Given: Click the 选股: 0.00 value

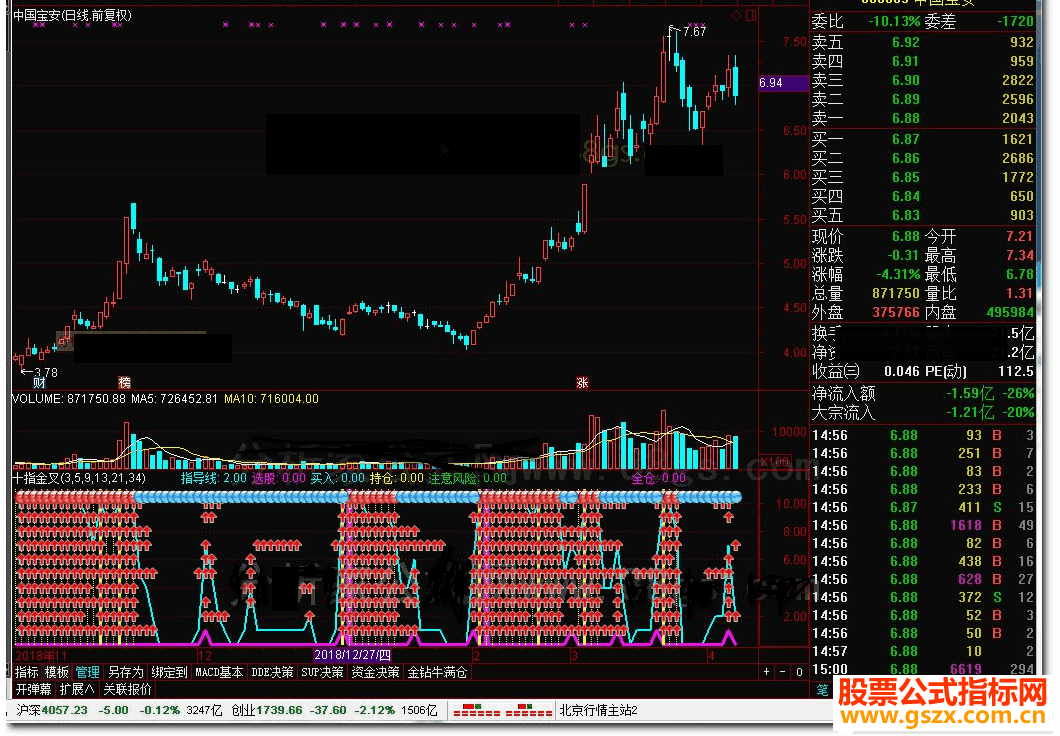Looking at the screenshot, I should tap(279, 478).
